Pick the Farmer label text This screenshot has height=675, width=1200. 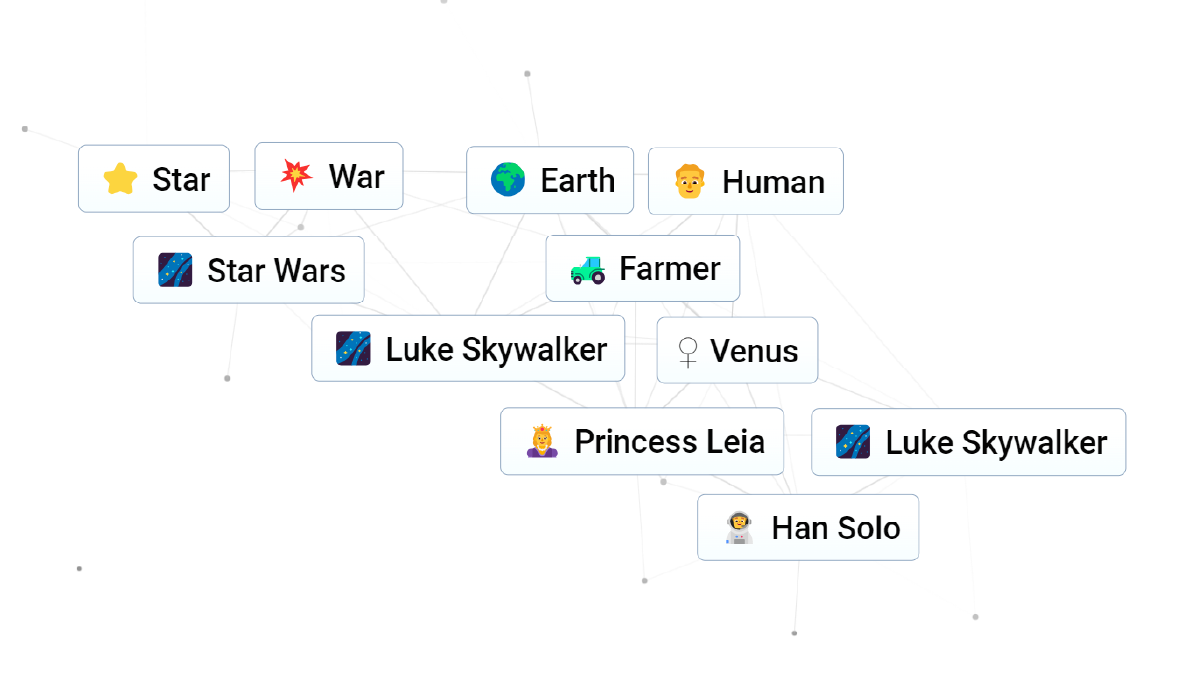(x=669, y=269)
